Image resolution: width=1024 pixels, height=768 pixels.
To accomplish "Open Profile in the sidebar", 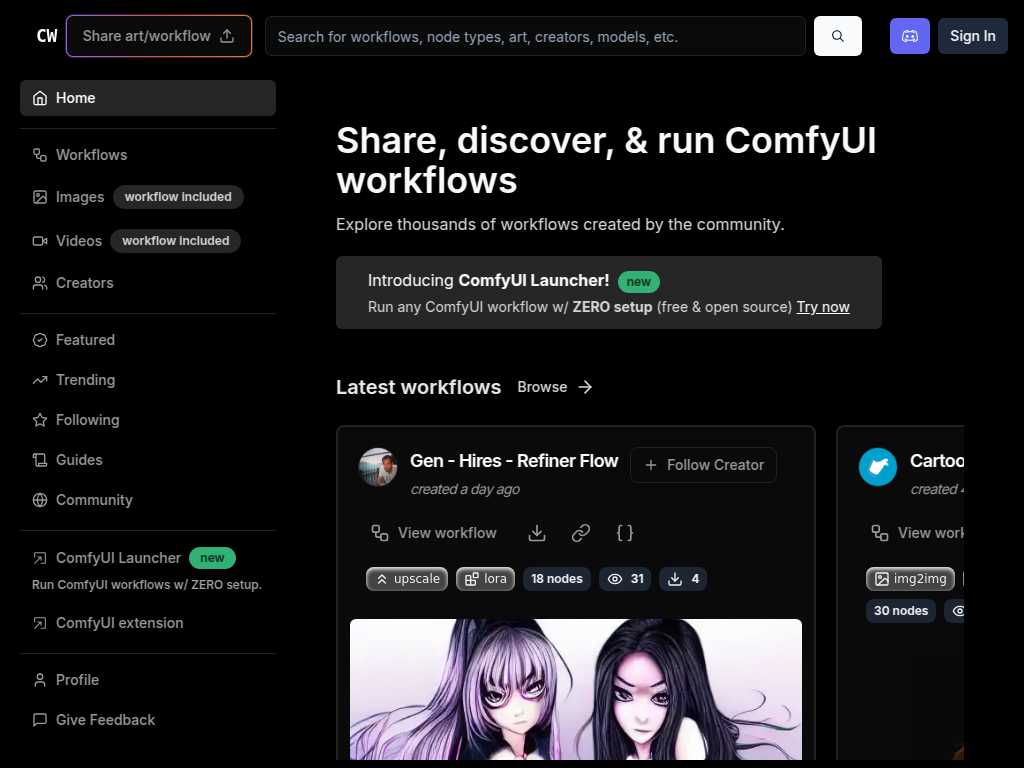I will 148,680.
